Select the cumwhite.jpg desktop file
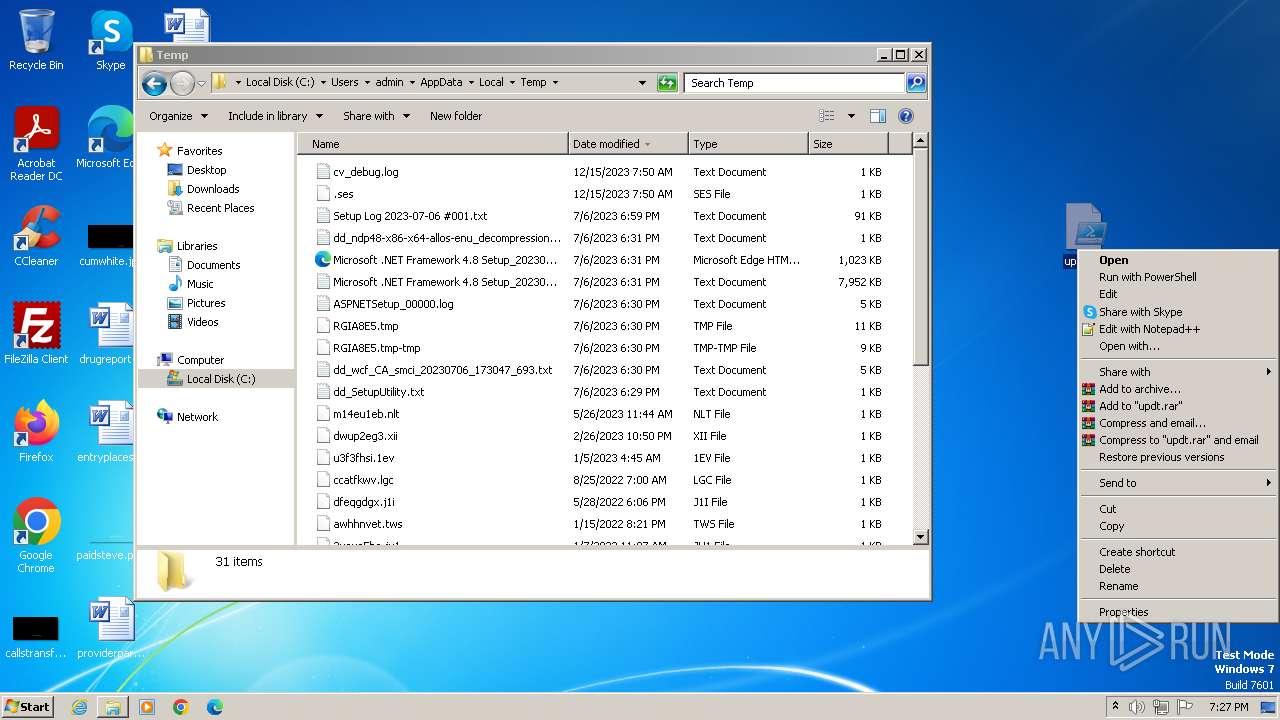Image resolution: width=1280 pixels, height=720 pixels. (x=108, y=245)
